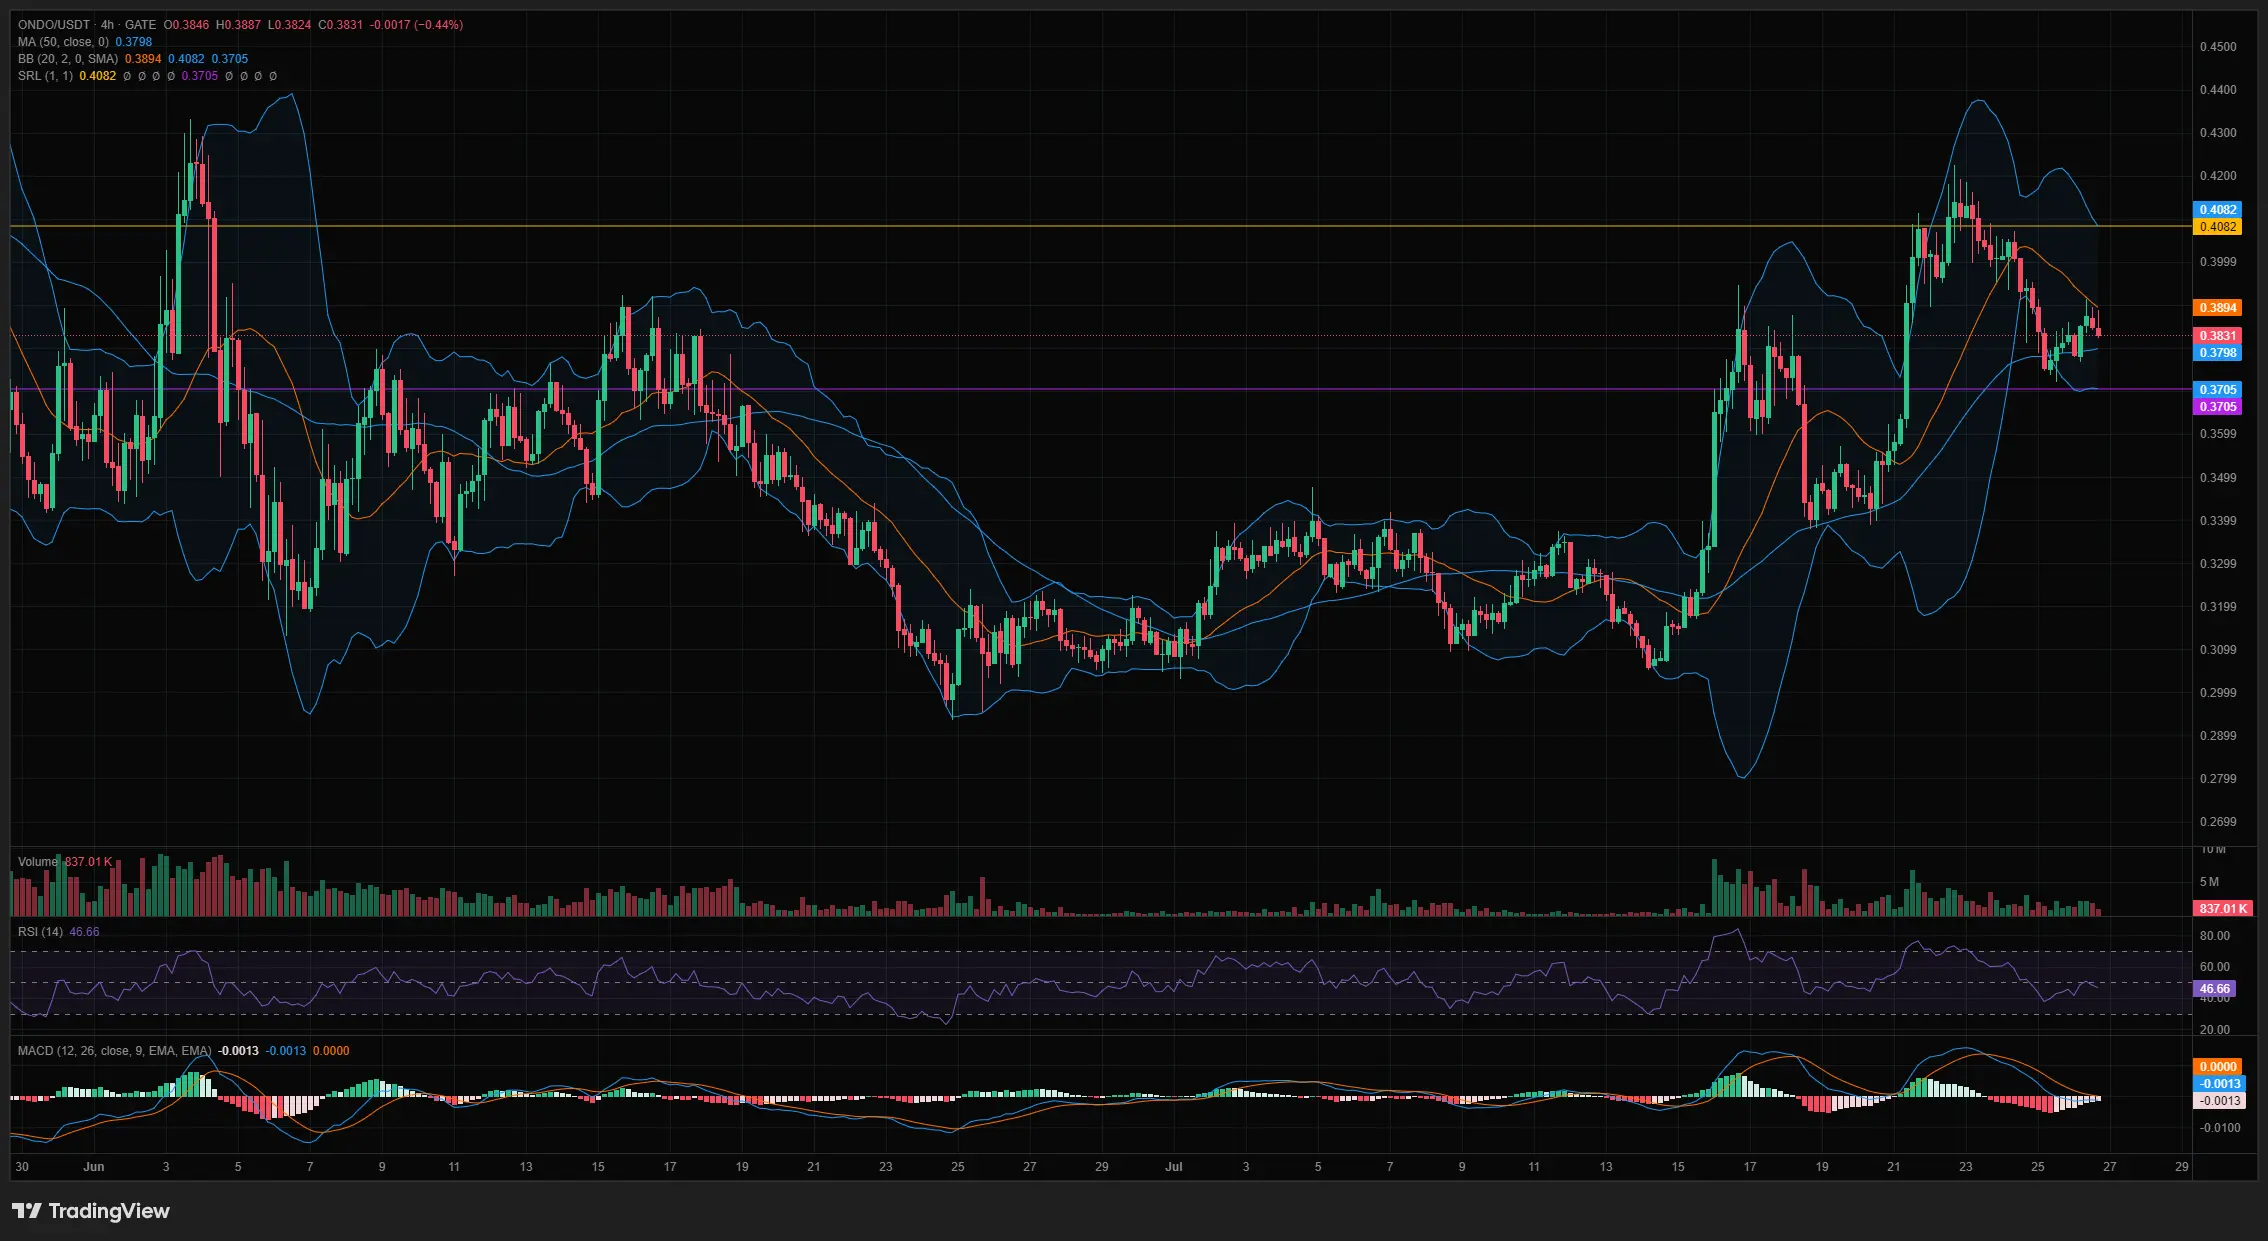The height and width of the screenshot is (1241, 2268).
Task: Click the purple 0.3705 value in SRL legend
Action: tap(200, 76)
